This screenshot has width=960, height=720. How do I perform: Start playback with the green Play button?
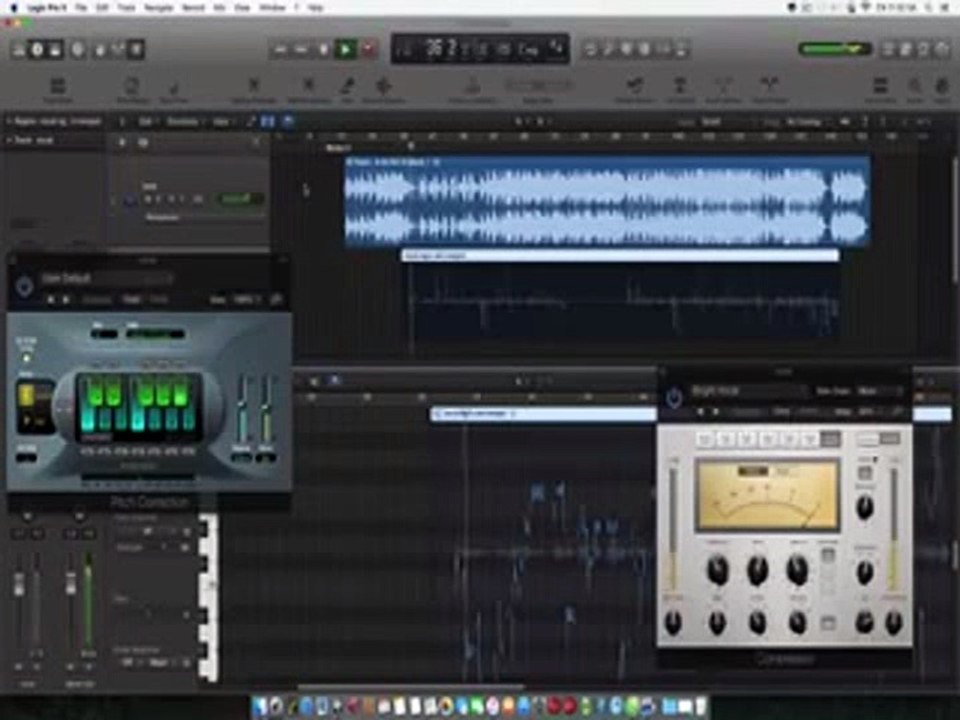[x=345, y=50]
